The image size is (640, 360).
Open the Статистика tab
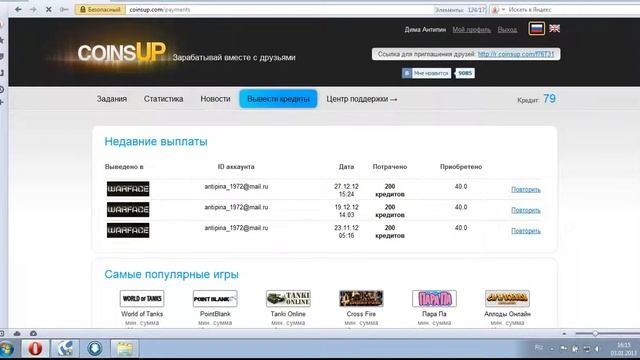click(x=163, y=99)
